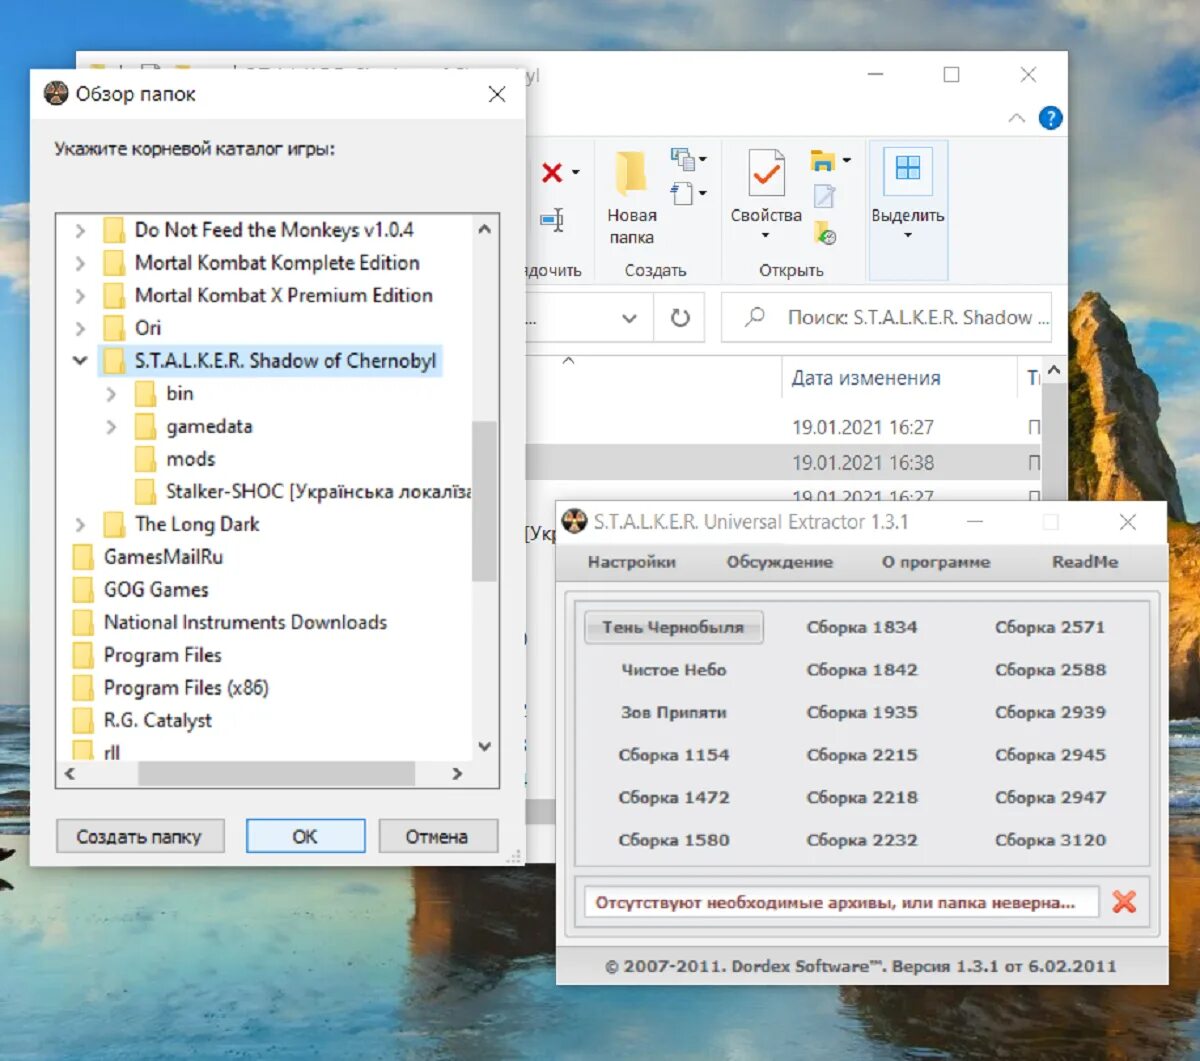The height and width of the screenshot is (1061, 1200).
Task: Open Настройки menu in Extractor
Action: point(632,562)
